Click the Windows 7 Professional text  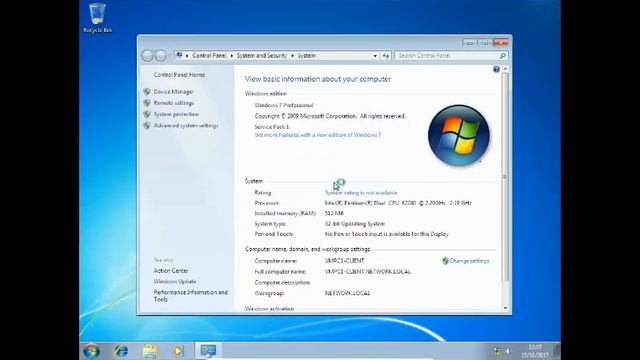(x=284, y=105)
